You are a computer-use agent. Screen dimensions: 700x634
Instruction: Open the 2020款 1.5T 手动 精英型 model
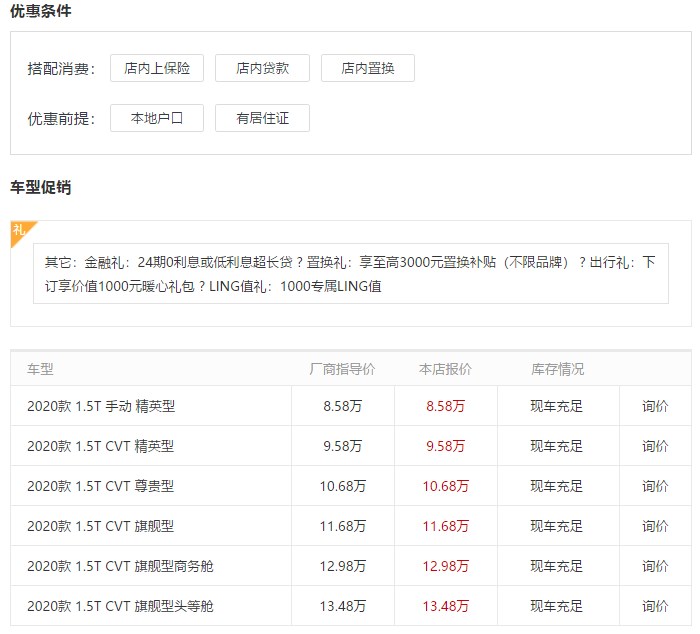pos(101,406)
